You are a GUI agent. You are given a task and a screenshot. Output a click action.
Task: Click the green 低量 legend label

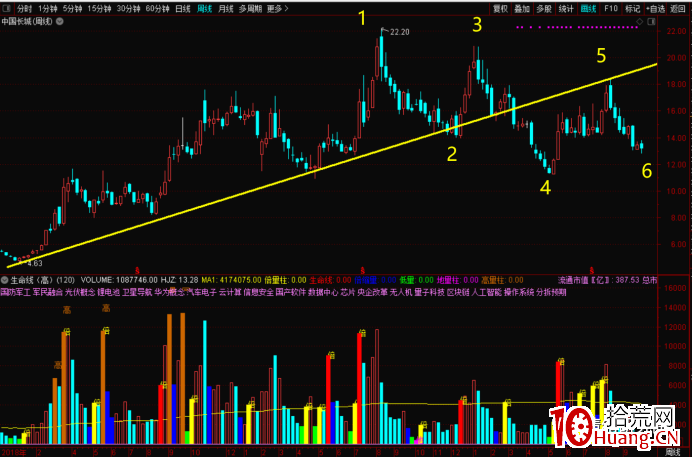tap(407, 280)
